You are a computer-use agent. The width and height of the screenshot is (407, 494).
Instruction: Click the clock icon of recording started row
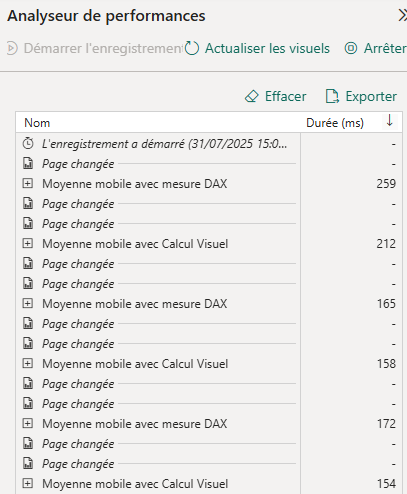click(x=28, y=144)
